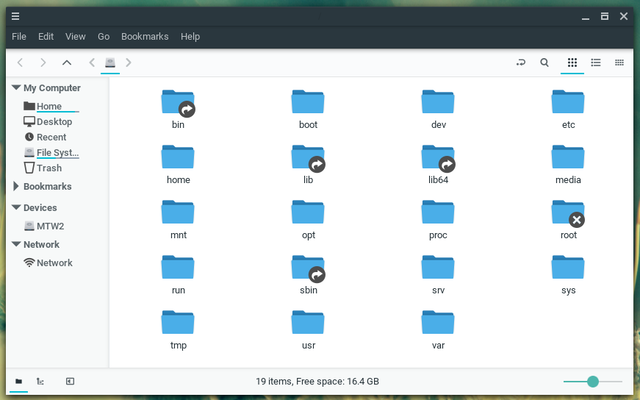Show tree view in sidebar
Image resolution: width=640 pixels, height=400 pixels.
coord(40,381)
